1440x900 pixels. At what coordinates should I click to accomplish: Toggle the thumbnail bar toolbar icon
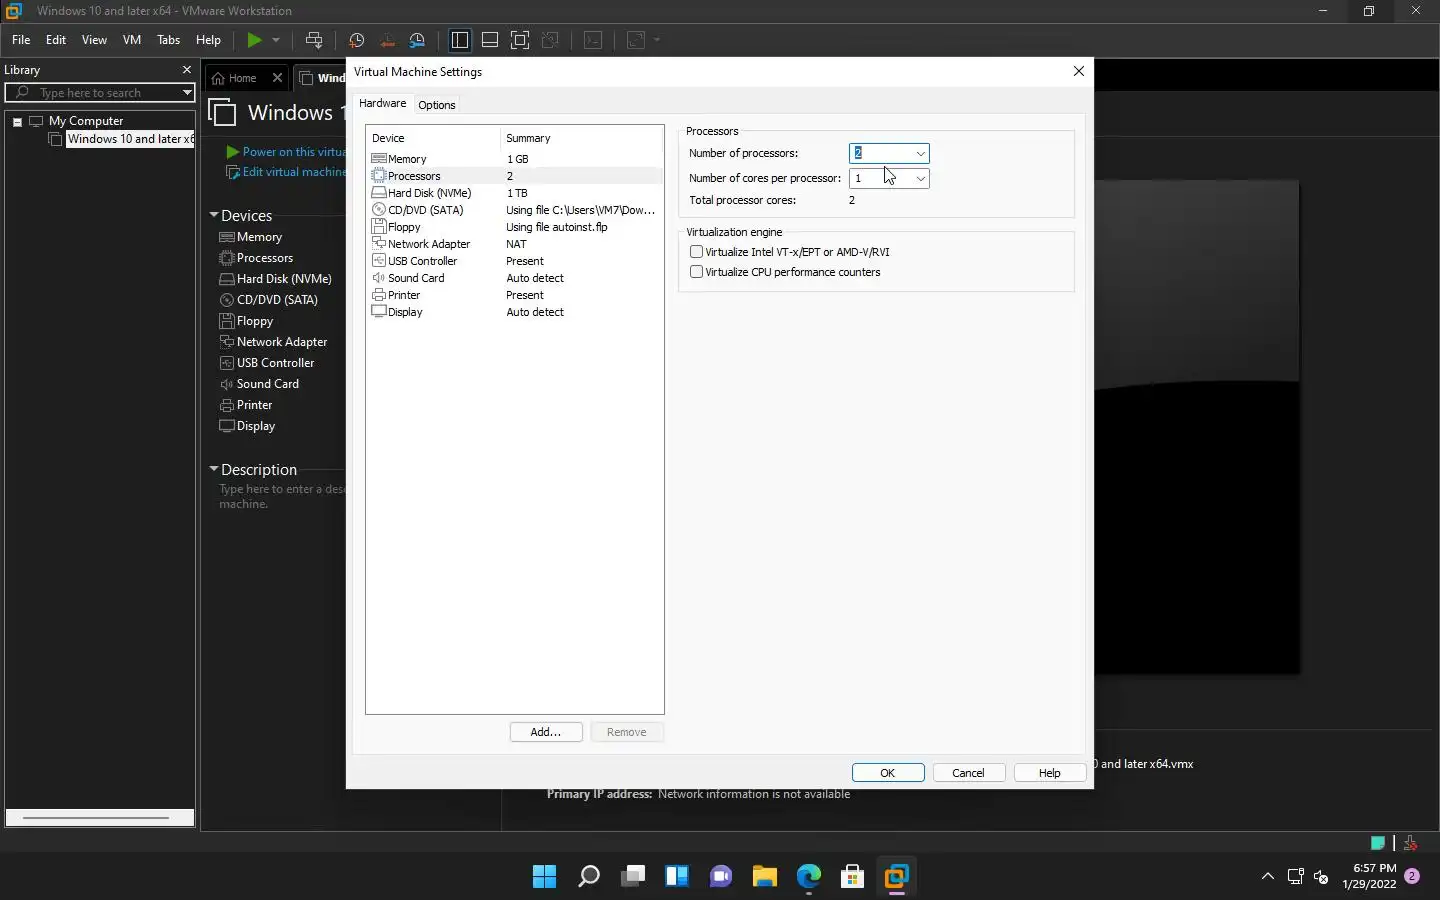click(x=490, y=40)
